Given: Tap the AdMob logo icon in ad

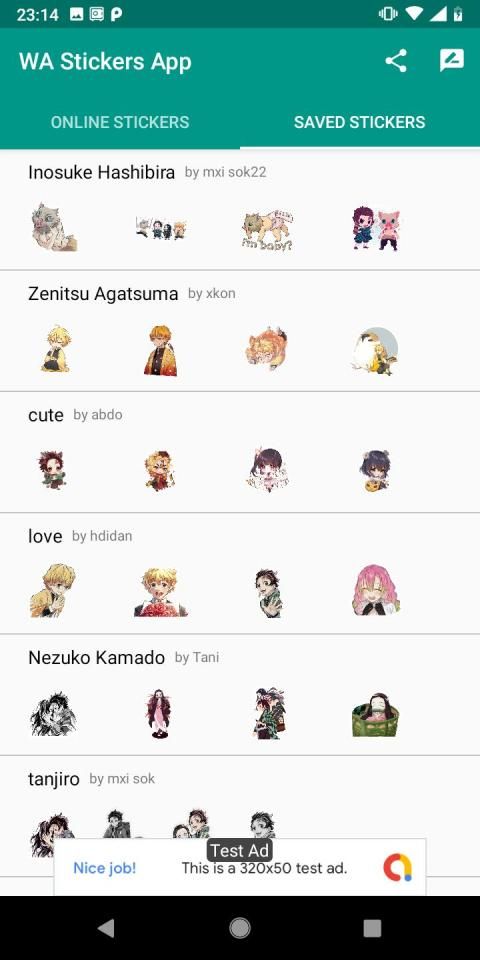Looking at the screenshot, I should [397, 868].
